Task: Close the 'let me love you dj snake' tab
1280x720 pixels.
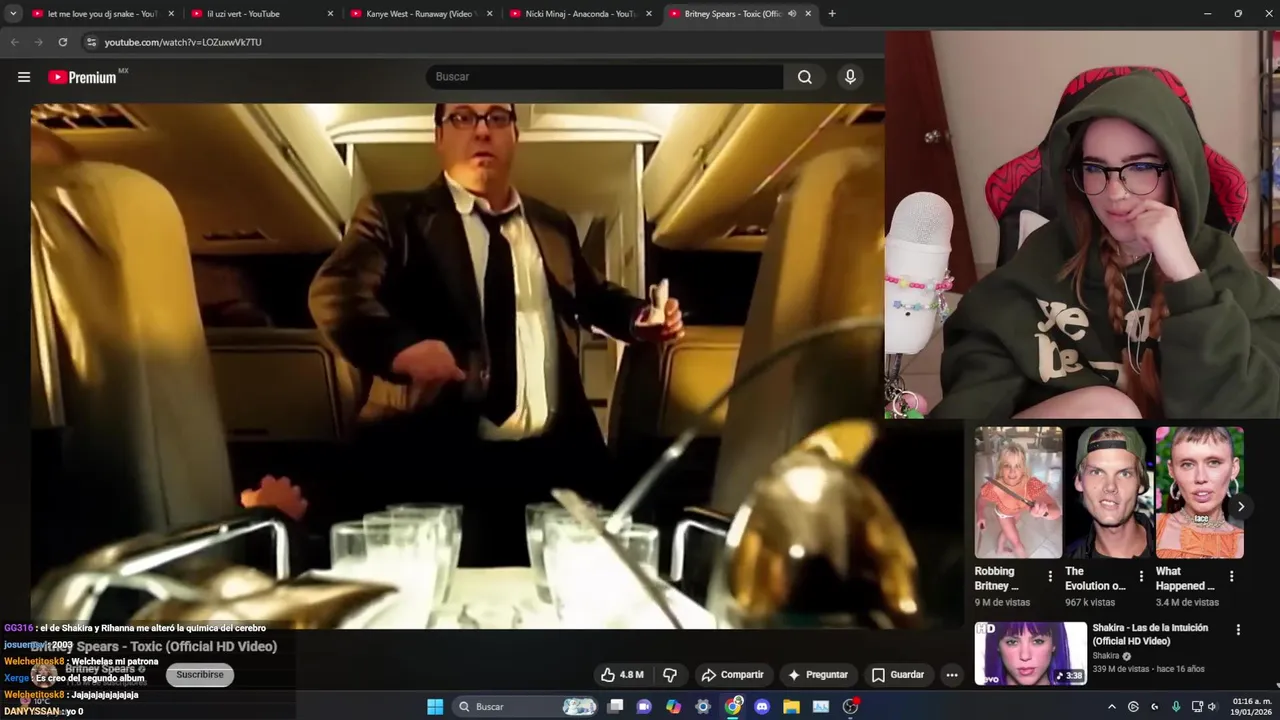Action: (x=171, y=14)
